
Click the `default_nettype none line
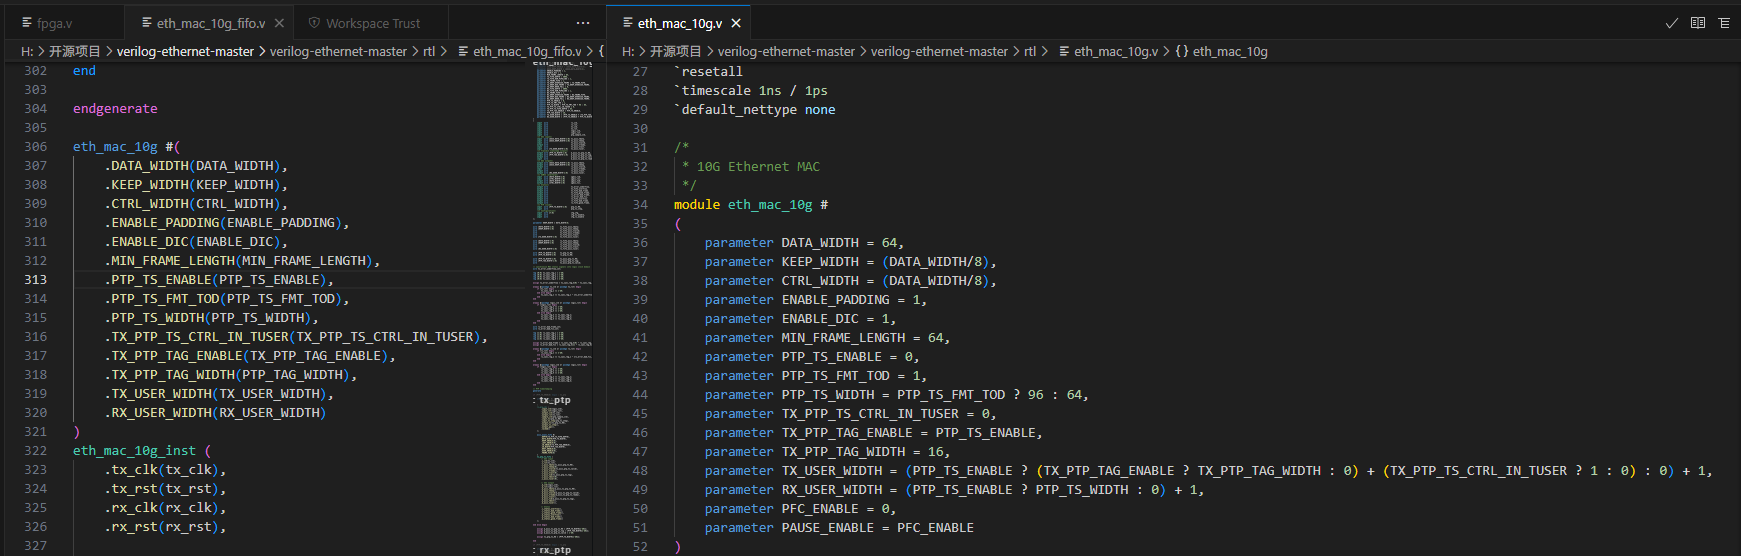point(755,110)
